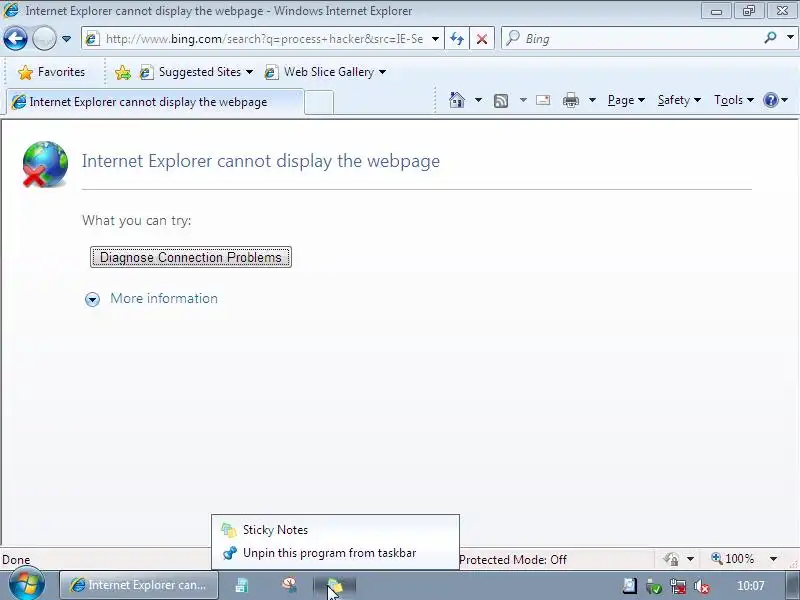Expand the address bar autocomplete dropdown
The width and height of the screenshot is (800, 600).
click(435, 39)
